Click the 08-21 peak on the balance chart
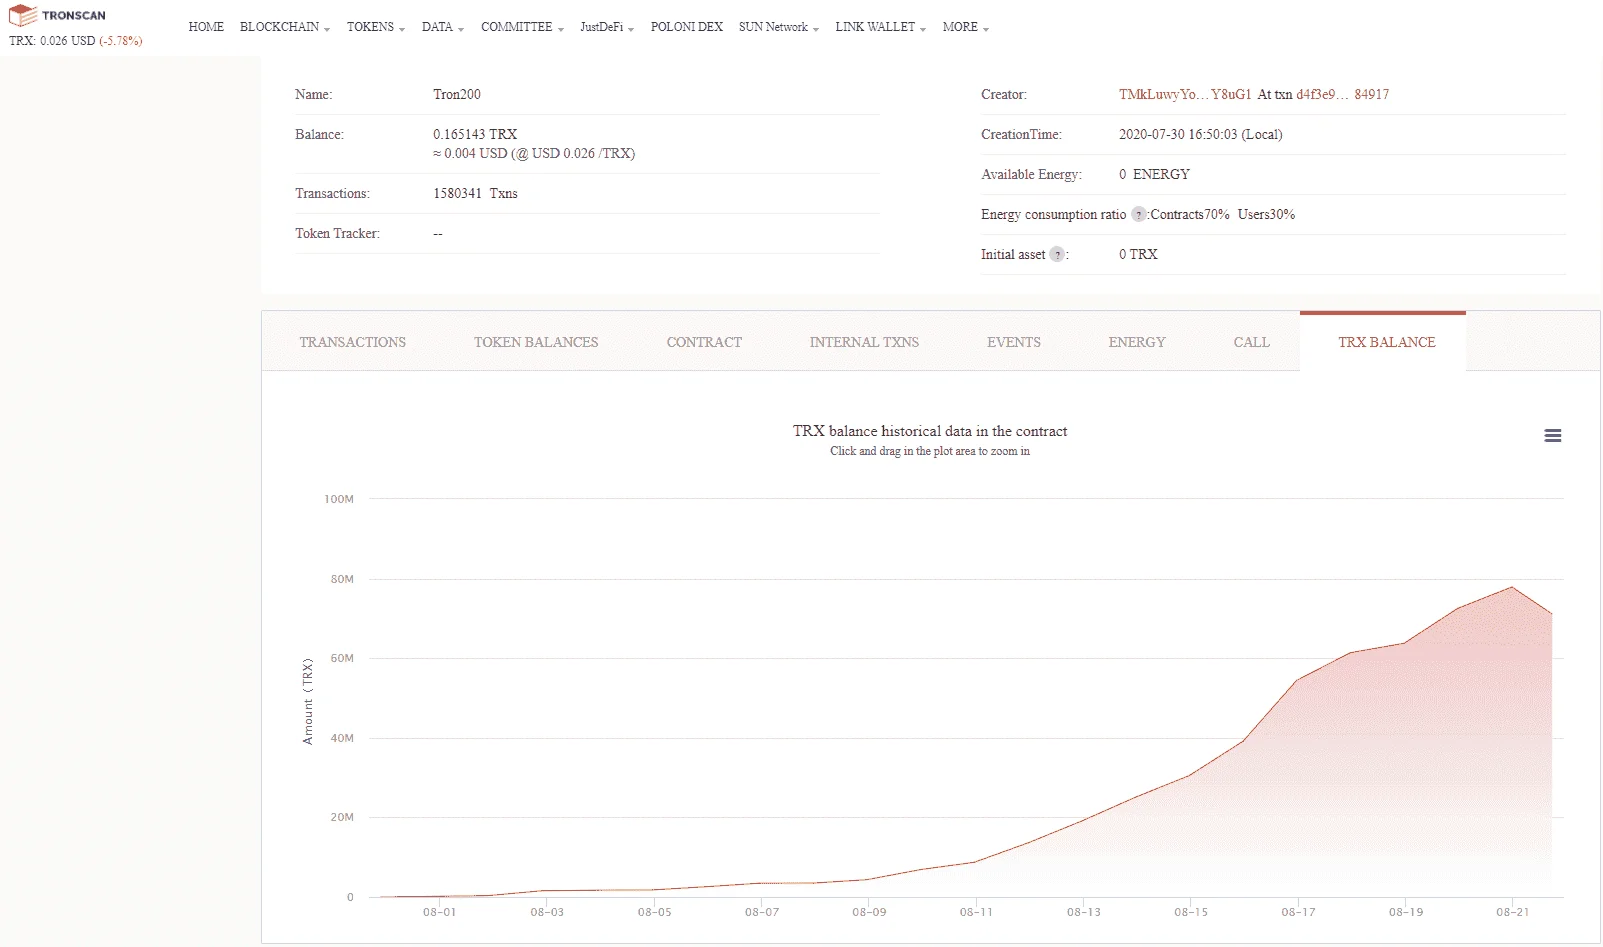 point(1512,587)
